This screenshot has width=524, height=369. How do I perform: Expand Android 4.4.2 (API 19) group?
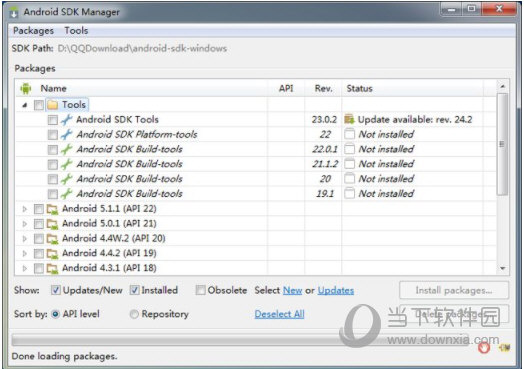[x=24, y=254]
